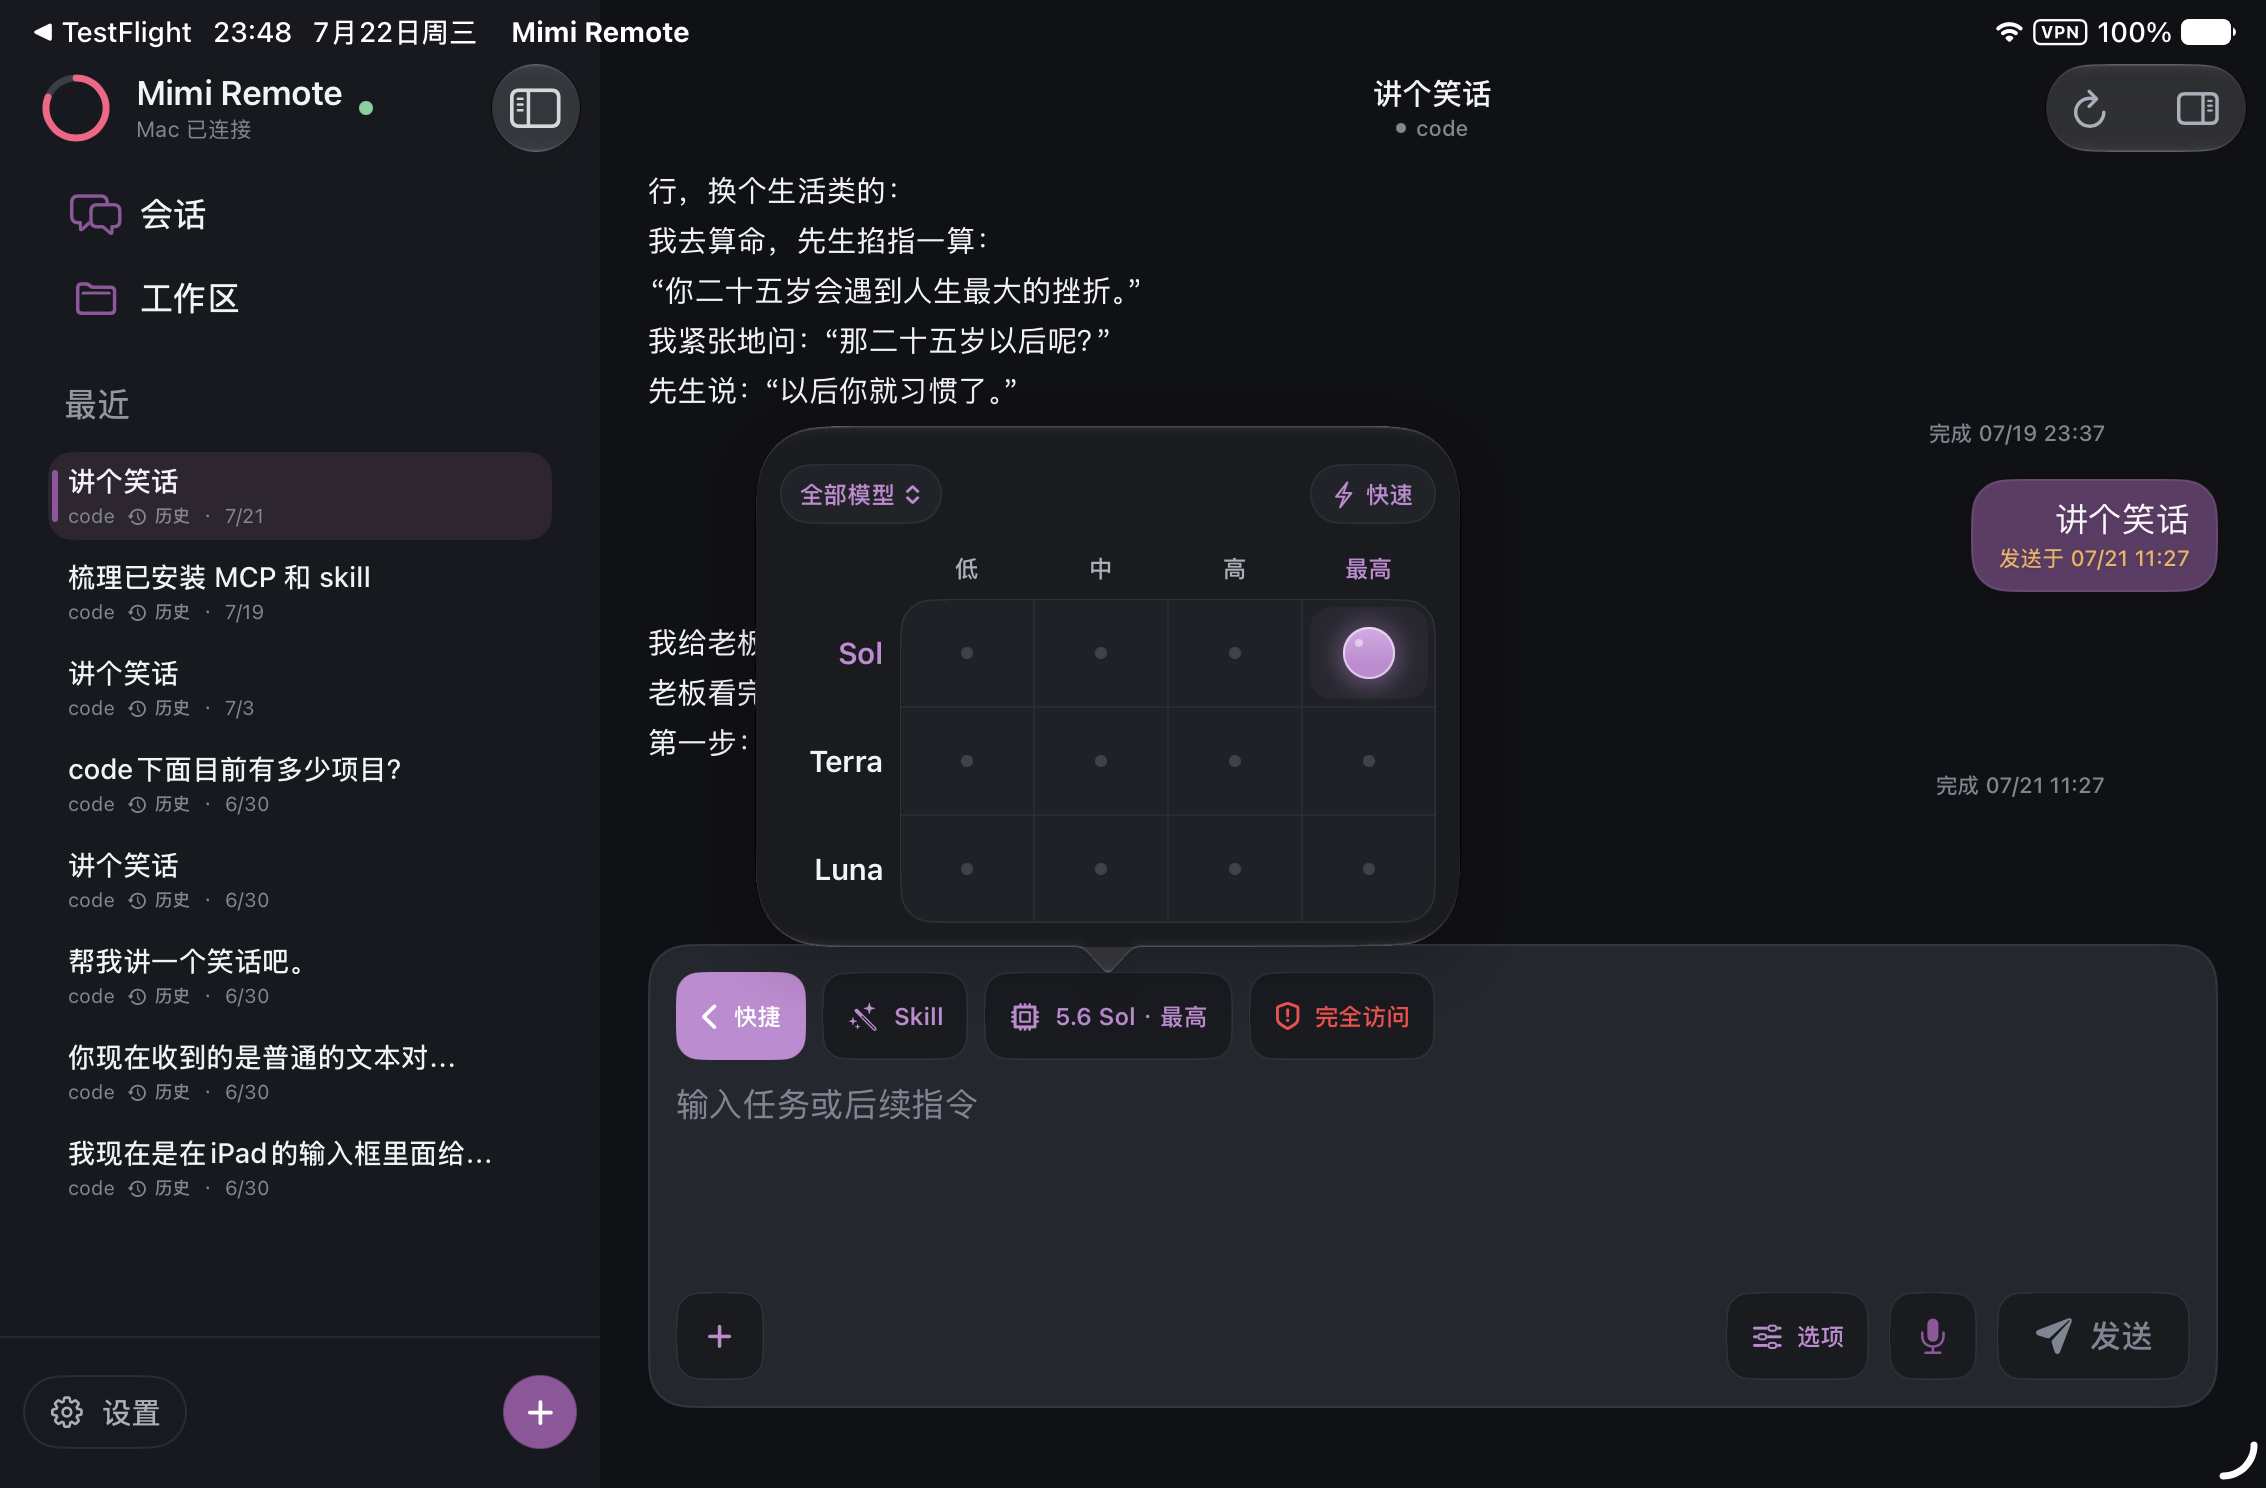Open the 5.6 Sol · 最高 model selector
This screenshot has height=1488, width=2266.
pos(1108,1016)
